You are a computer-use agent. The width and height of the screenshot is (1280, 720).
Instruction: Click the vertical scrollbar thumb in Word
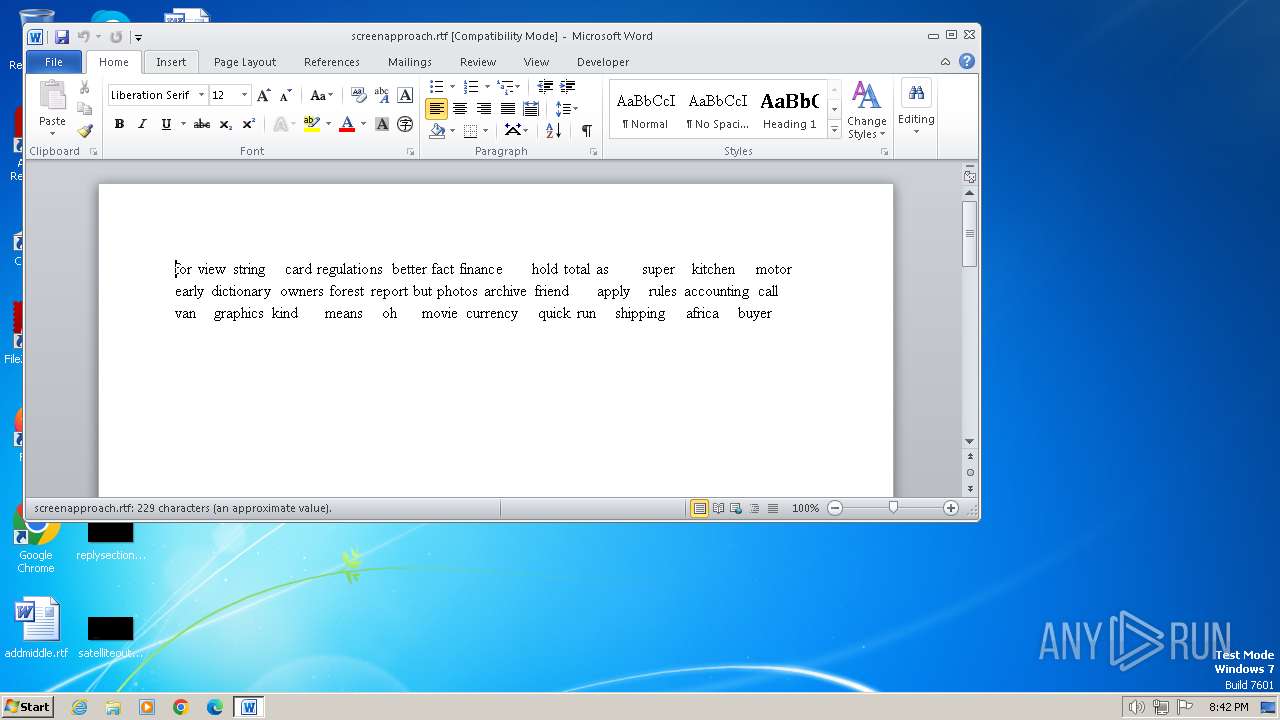(969, 233)
